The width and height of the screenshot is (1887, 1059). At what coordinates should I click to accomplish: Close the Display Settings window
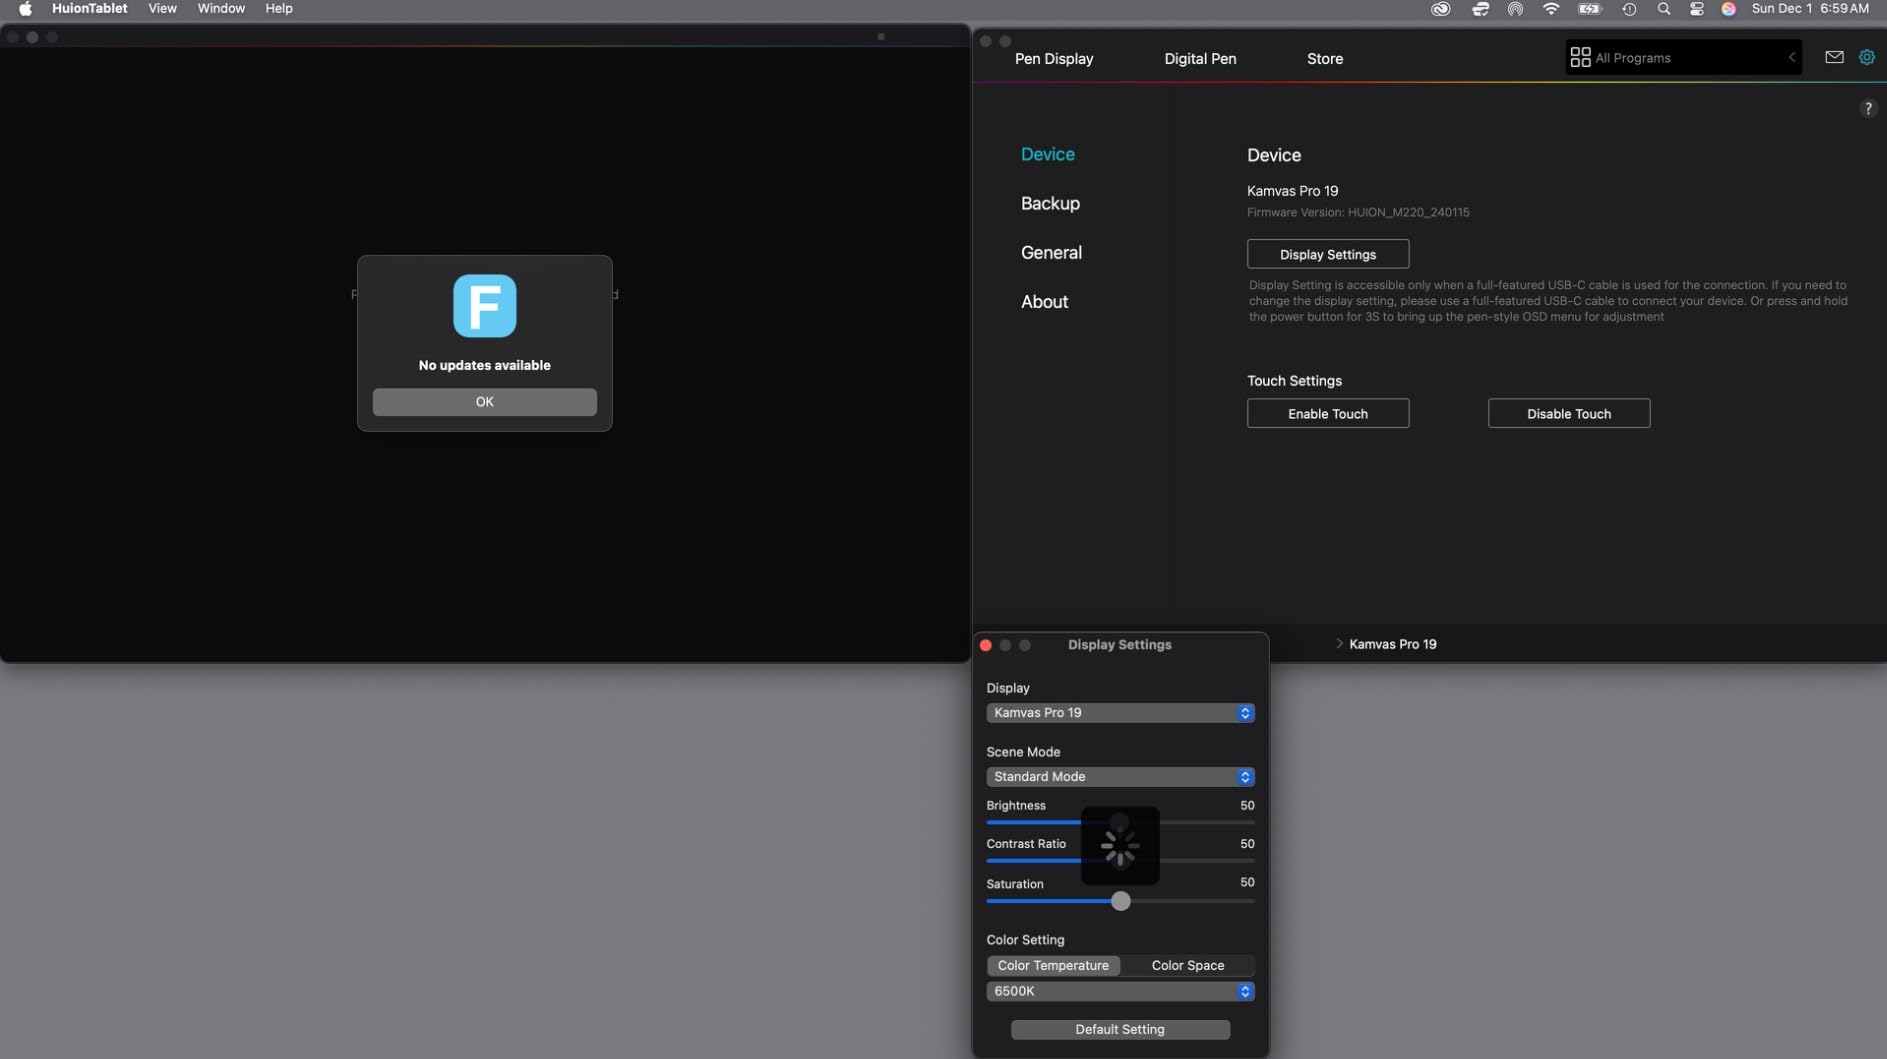coord(986,646)
